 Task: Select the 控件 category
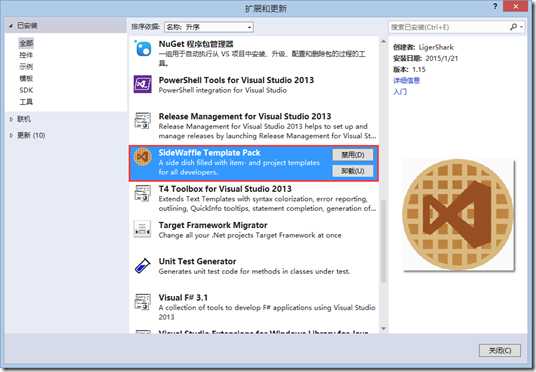[26, 55]
